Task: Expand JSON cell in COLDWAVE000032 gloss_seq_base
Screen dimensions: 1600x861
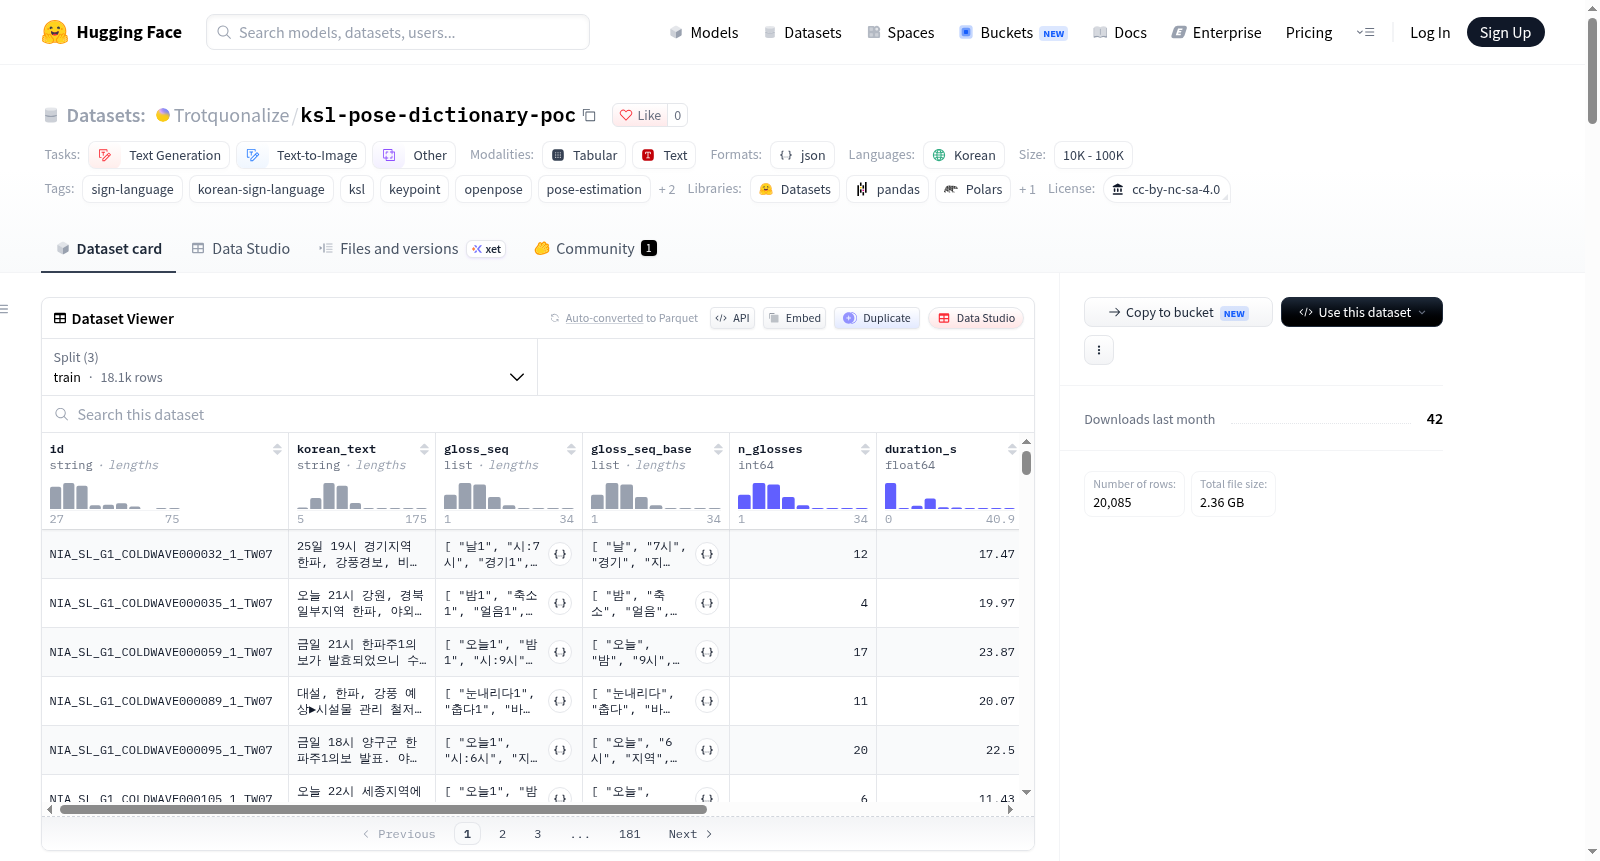Action: coord(707,554)
